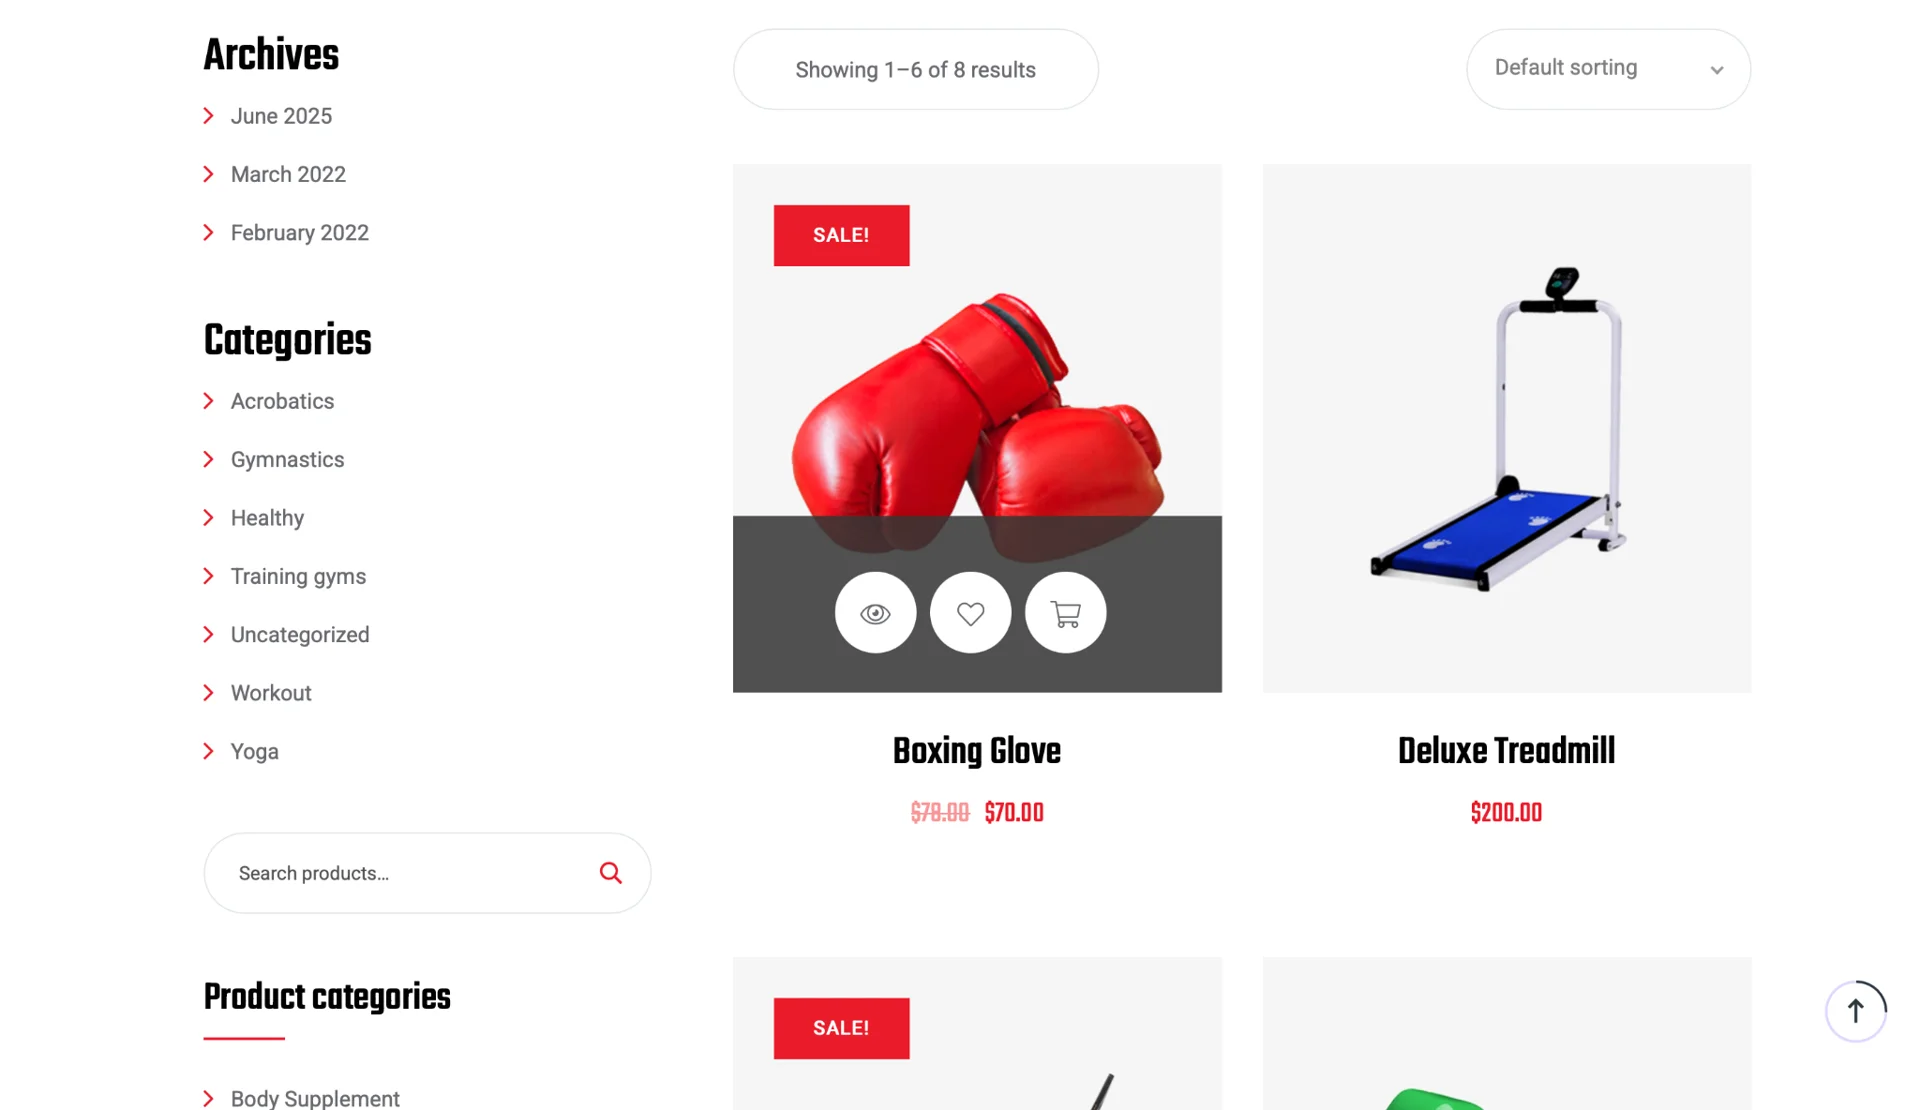The width and height of the screenshot is (1920, 1110).
Task: Select the Acrobatics category
Action: pyautogui.click(x=282, y=401)
